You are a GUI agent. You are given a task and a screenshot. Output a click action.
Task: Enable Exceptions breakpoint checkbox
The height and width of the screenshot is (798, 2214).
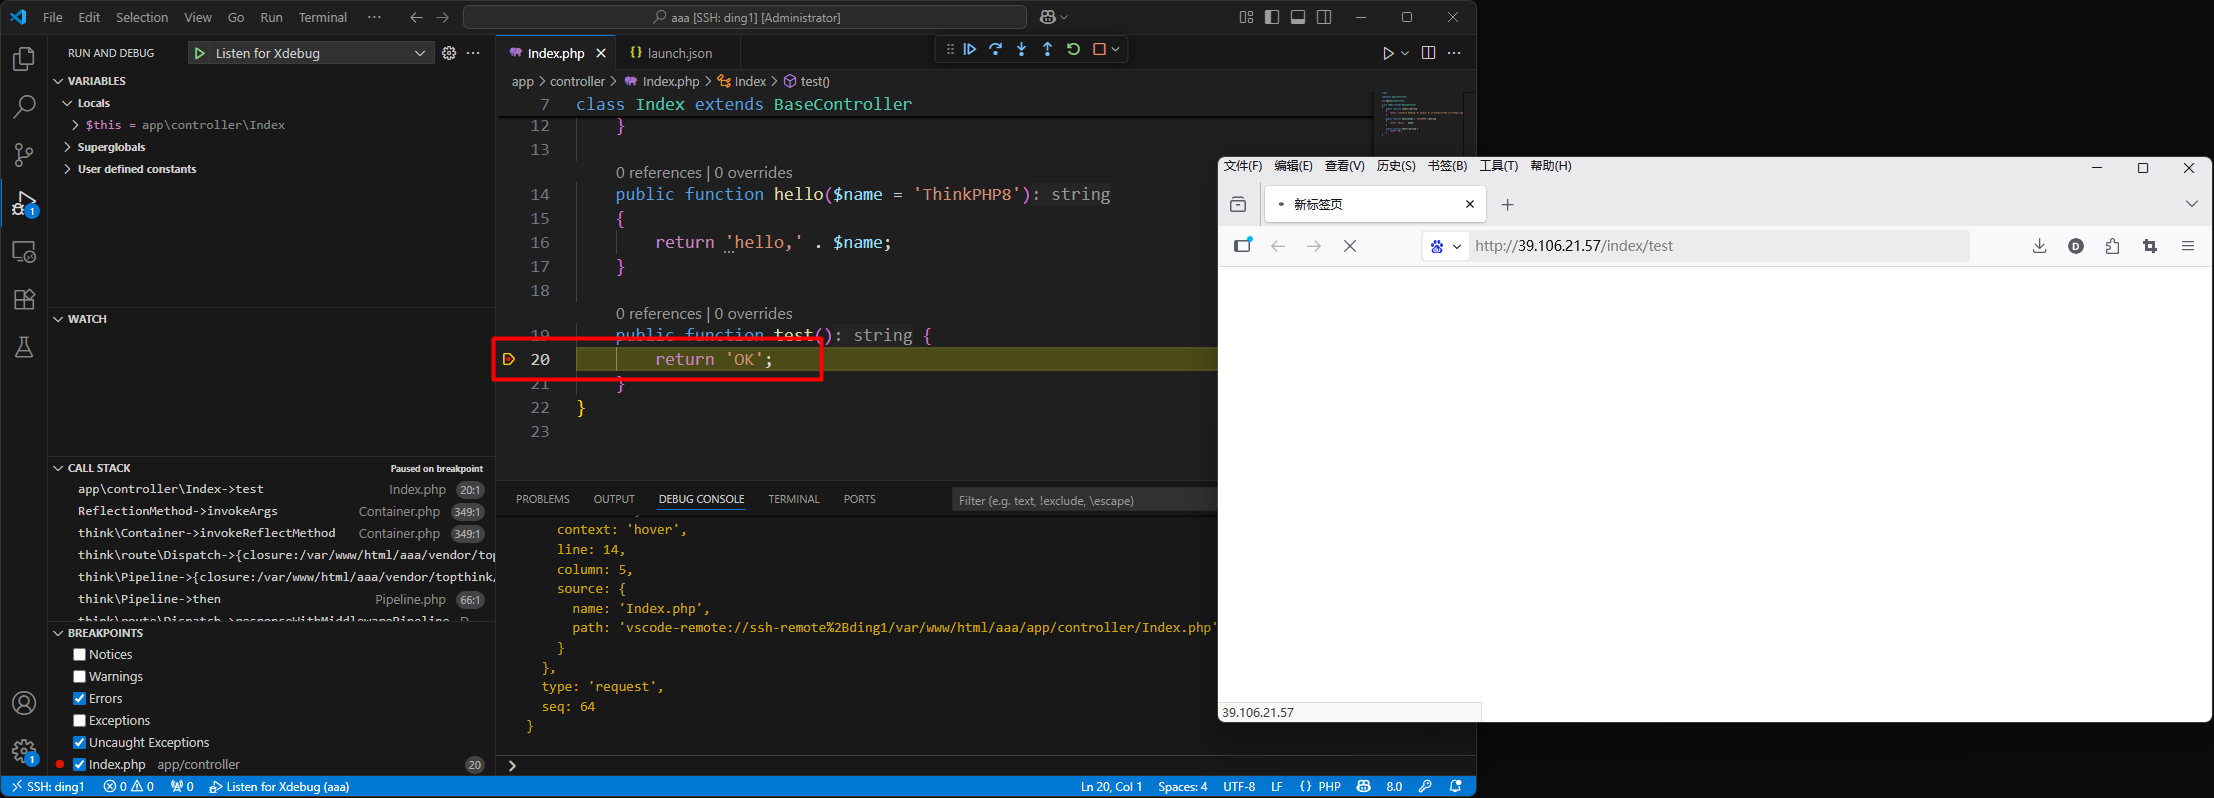pos(79,721)
